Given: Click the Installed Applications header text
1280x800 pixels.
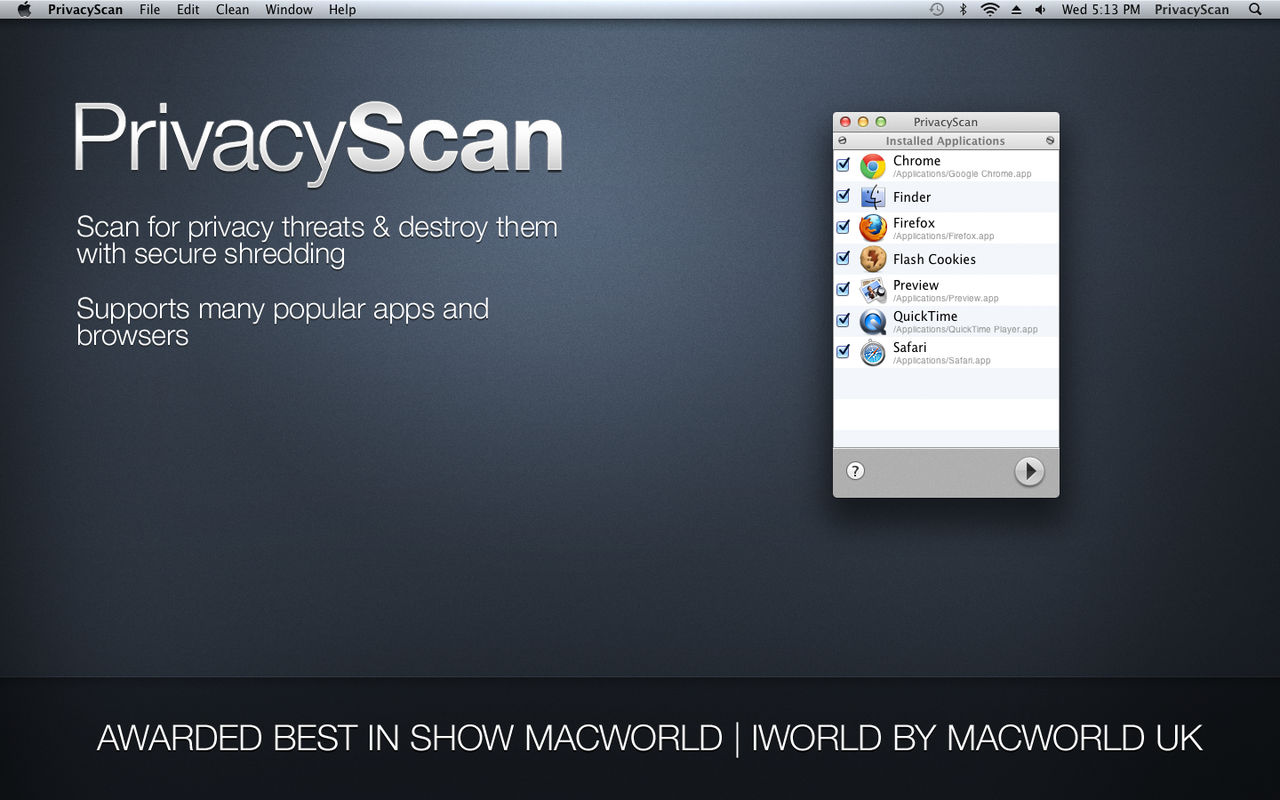Looking at the screenshot, I should coord(945,141).
